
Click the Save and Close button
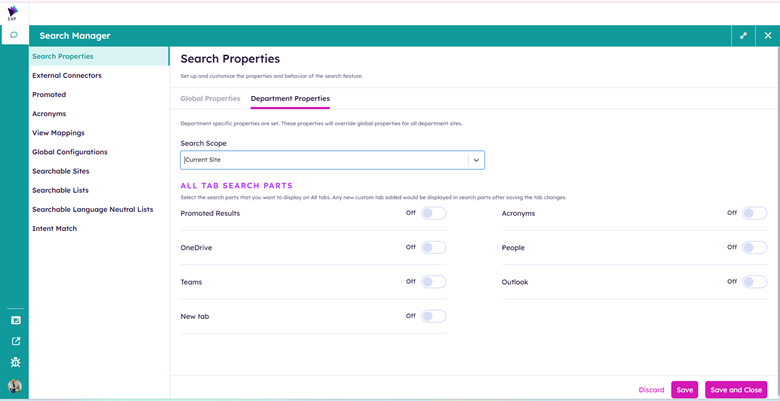736,390
